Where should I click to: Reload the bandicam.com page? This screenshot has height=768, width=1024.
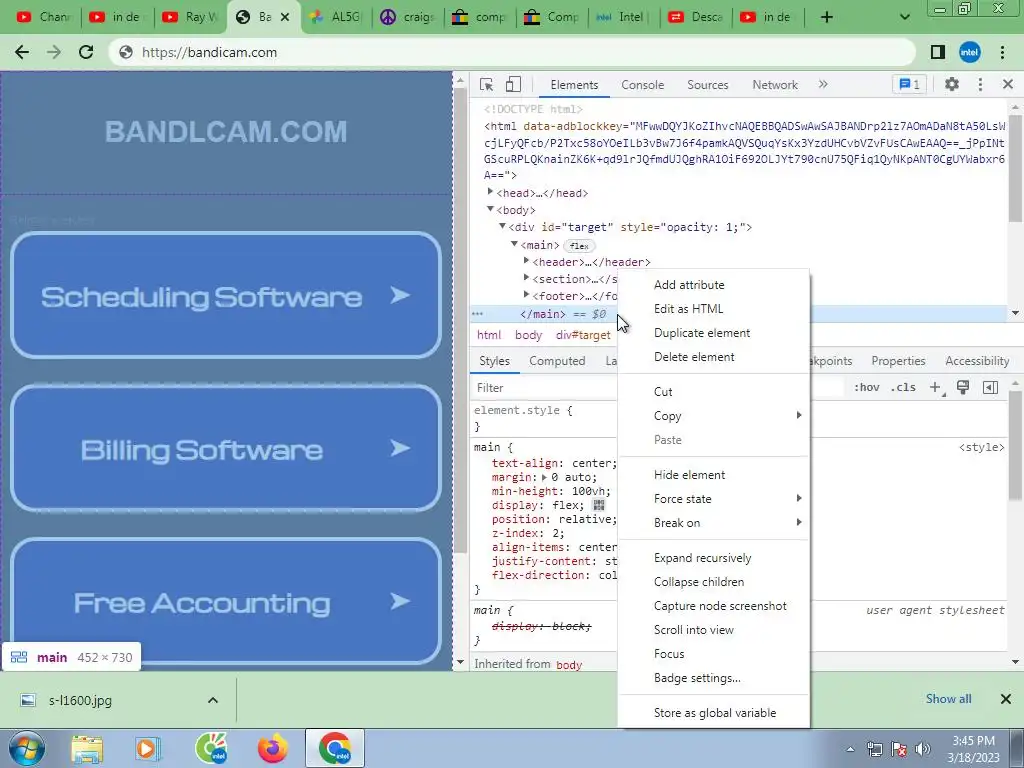(x=86, y=52)
